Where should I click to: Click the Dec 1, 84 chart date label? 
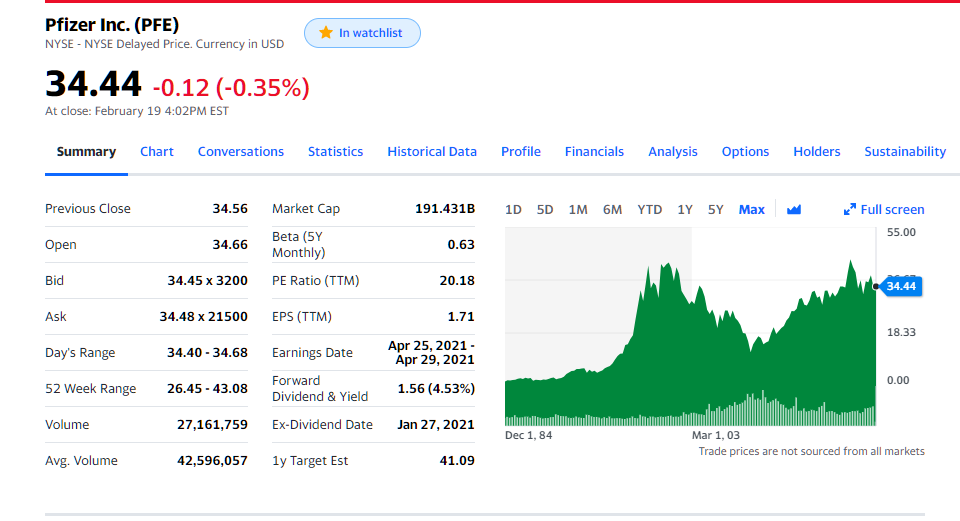tap(528, 435)
